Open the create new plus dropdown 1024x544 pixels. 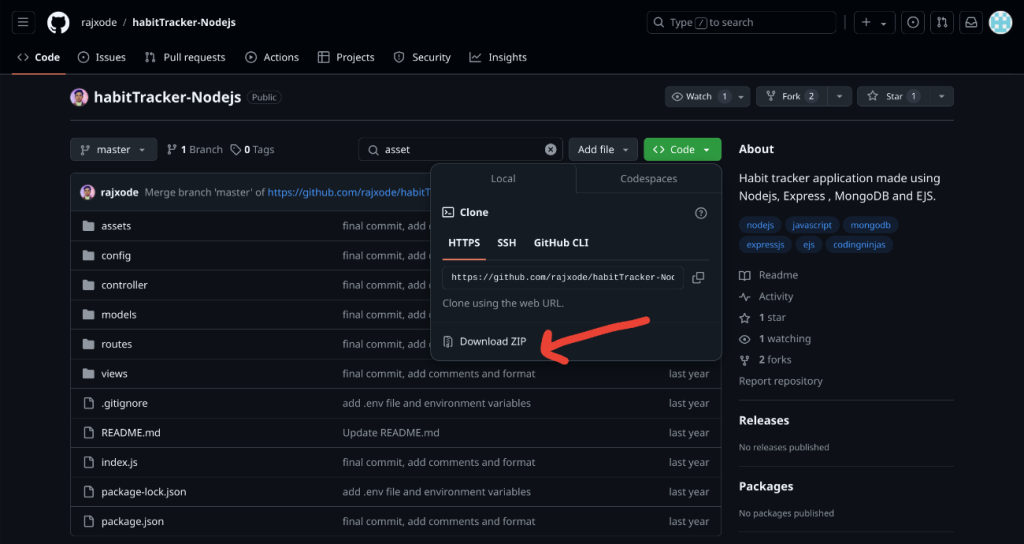pos(873,22)
